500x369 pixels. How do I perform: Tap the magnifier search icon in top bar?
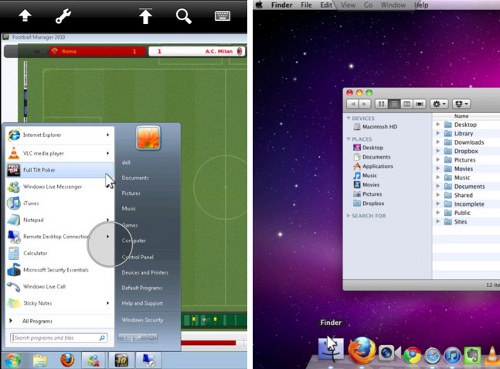pyautogui.click(x=183, y=16)
